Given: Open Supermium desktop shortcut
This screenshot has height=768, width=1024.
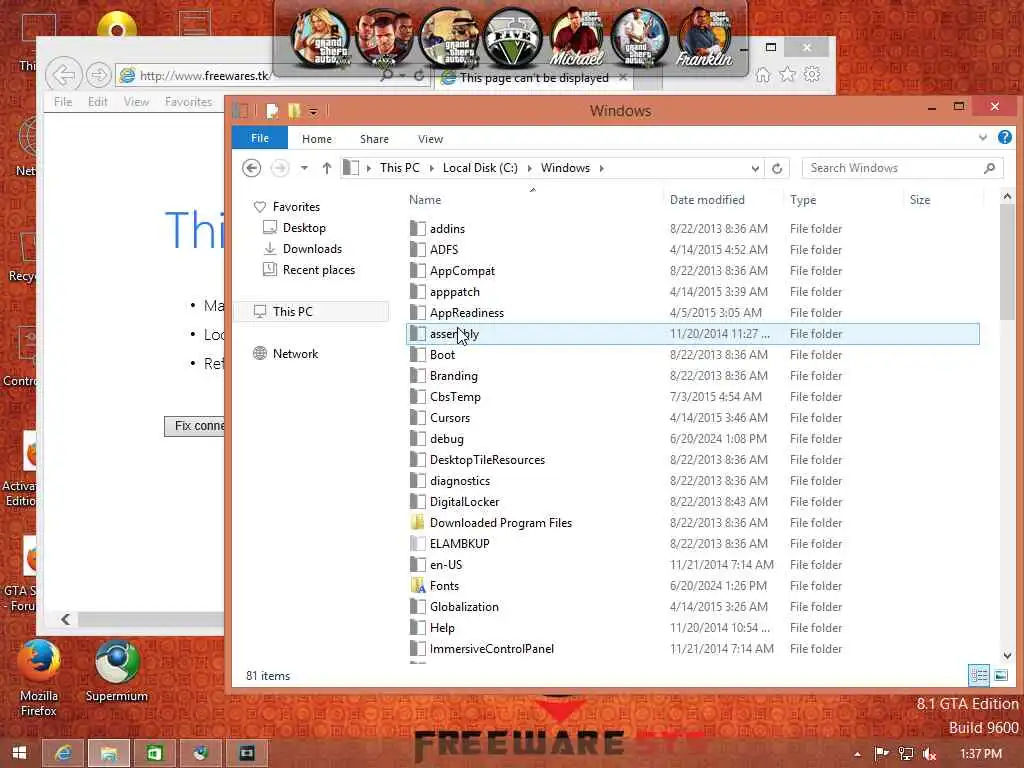Looking at the screenshot, I should [116, 672].
